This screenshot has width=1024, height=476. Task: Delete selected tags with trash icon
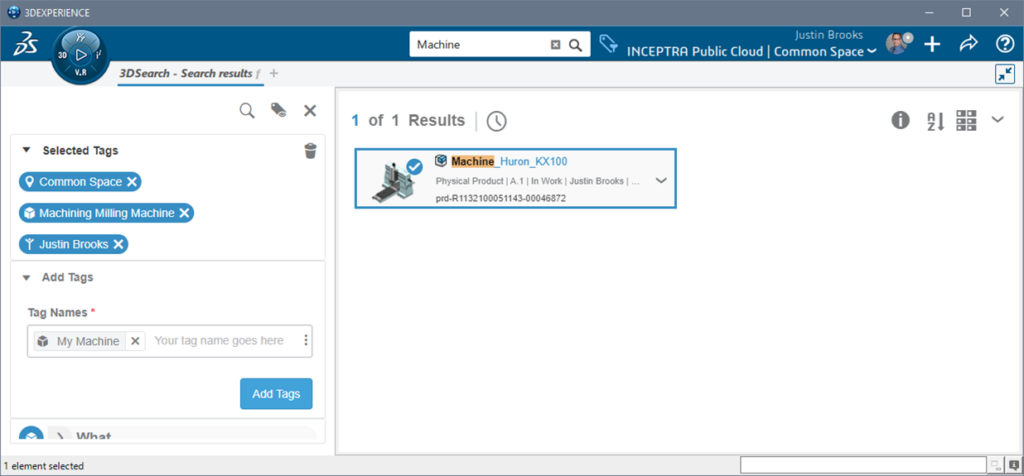click(310, 151)
